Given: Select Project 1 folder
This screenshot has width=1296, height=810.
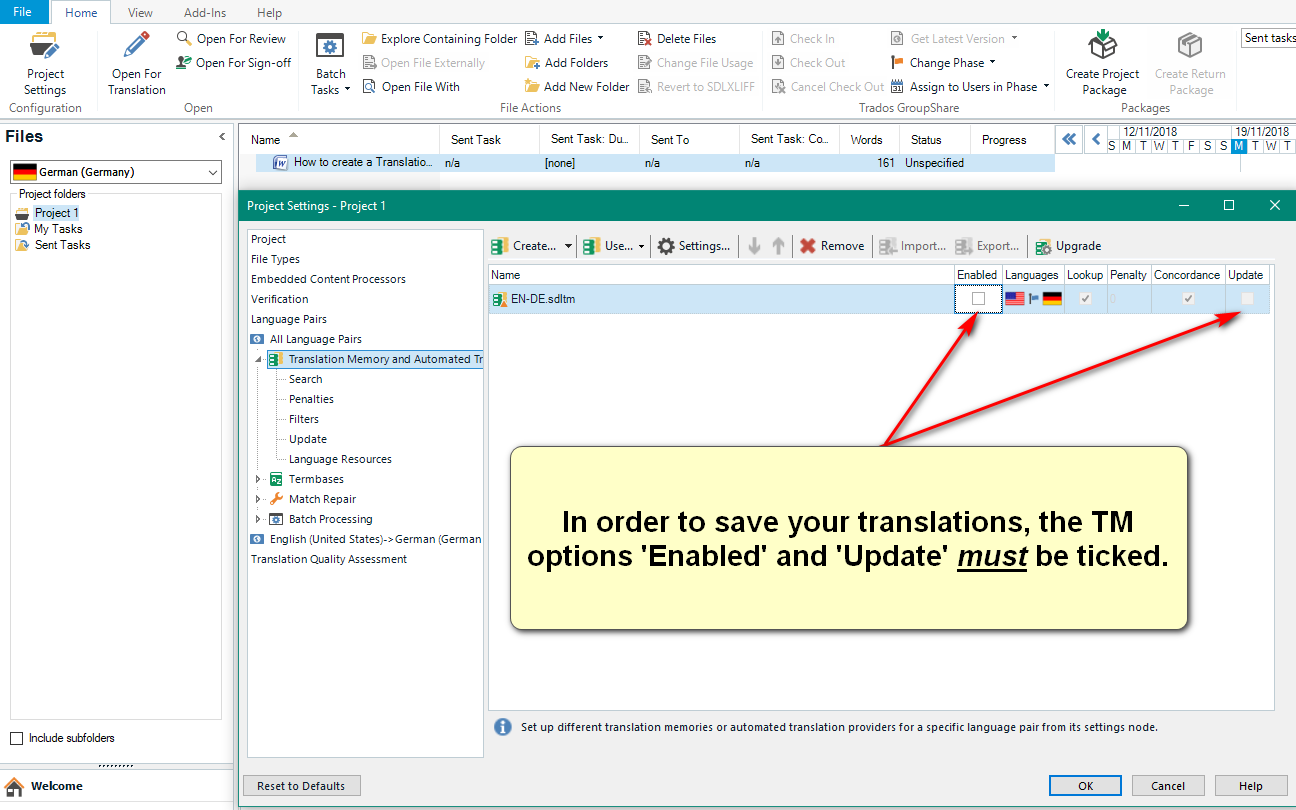Looking at the screenshot, I should coord(56,213).
